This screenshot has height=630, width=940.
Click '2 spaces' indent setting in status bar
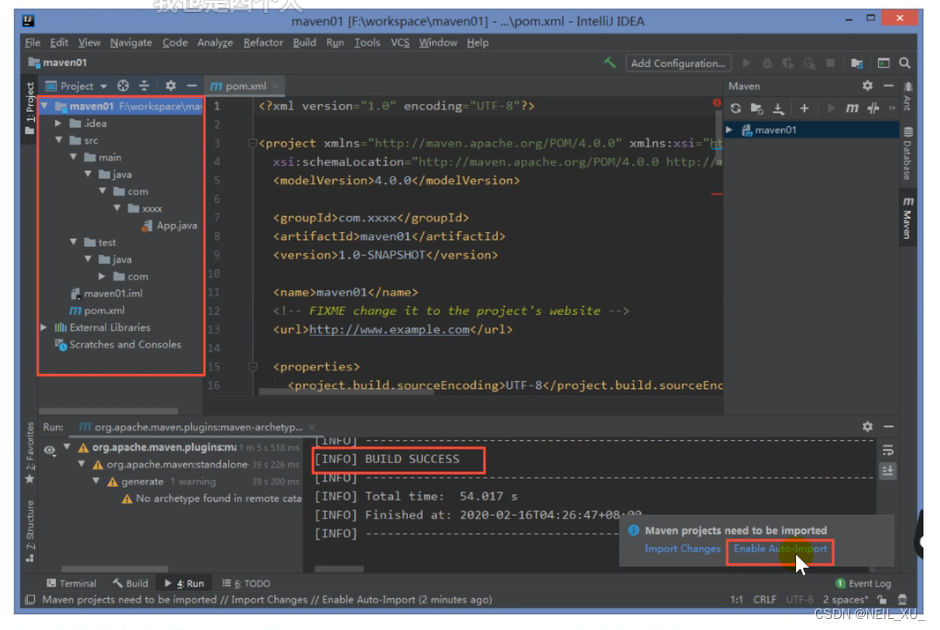click(845, 599)
